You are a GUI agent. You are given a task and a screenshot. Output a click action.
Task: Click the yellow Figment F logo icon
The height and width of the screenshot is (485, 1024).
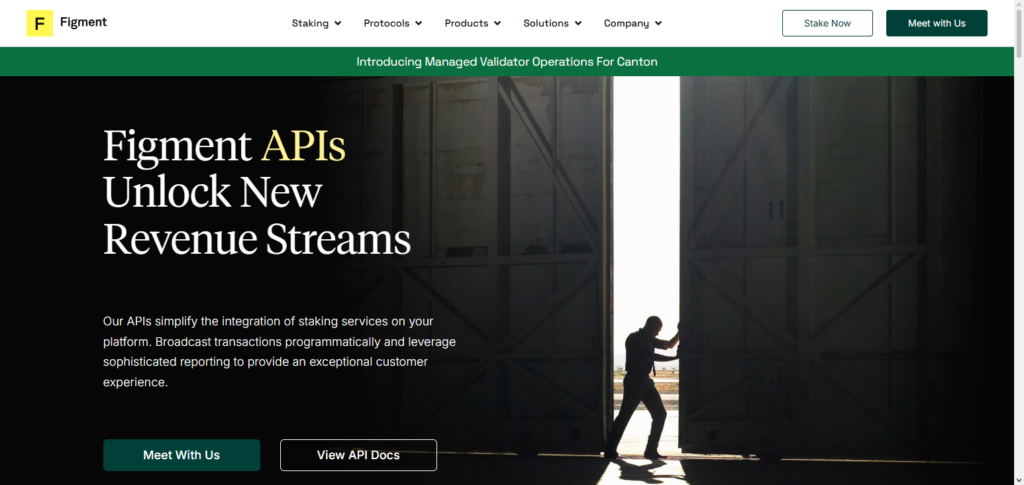point(39,23)
